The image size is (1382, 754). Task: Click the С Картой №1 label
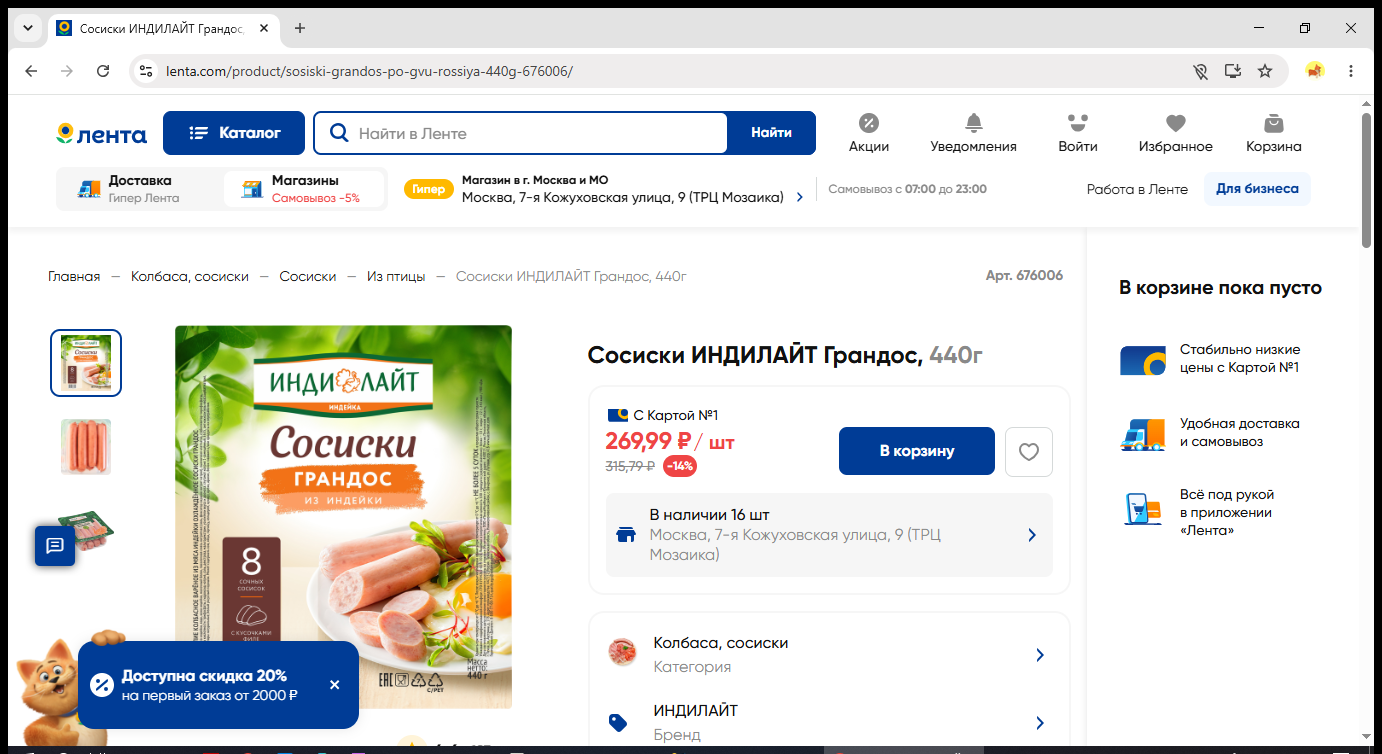click(662, 415)
